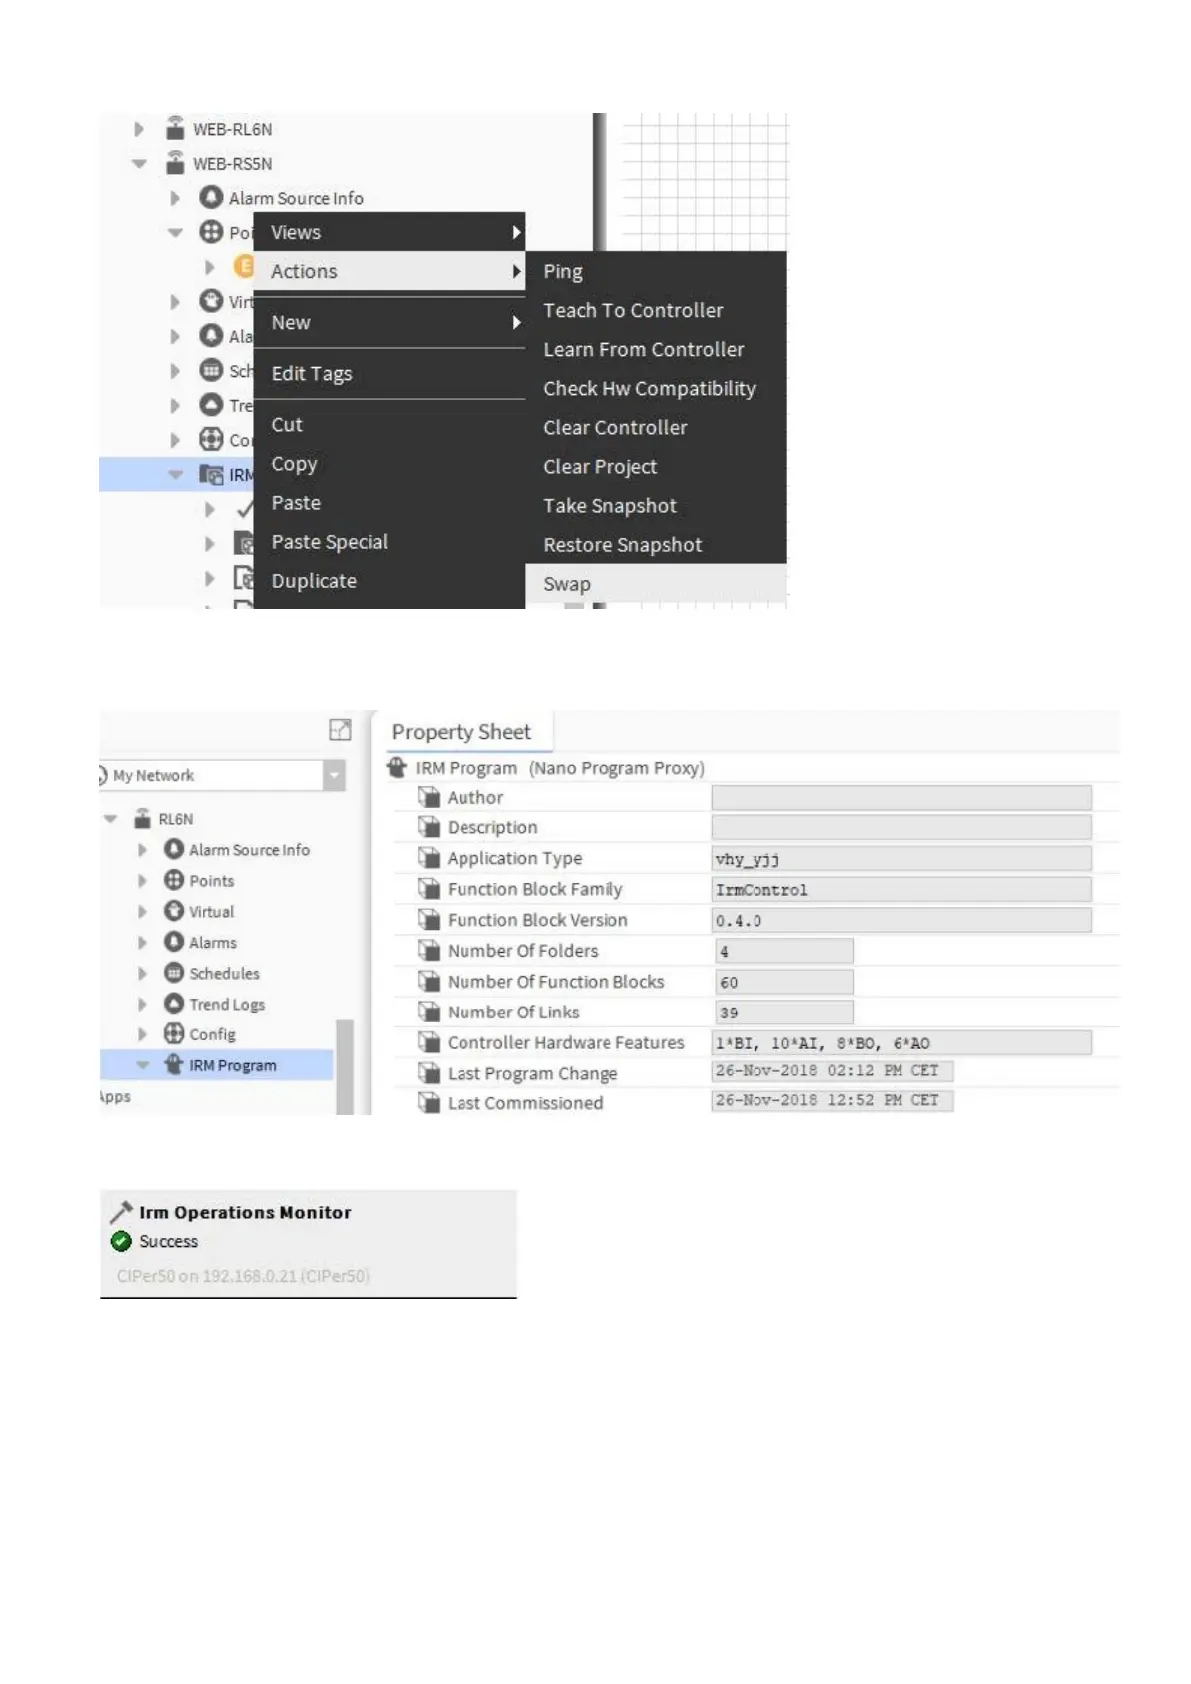1191x1684 pixels.
Task: Click the WEB-RL6N station icon
Action: tap(175, 128)
